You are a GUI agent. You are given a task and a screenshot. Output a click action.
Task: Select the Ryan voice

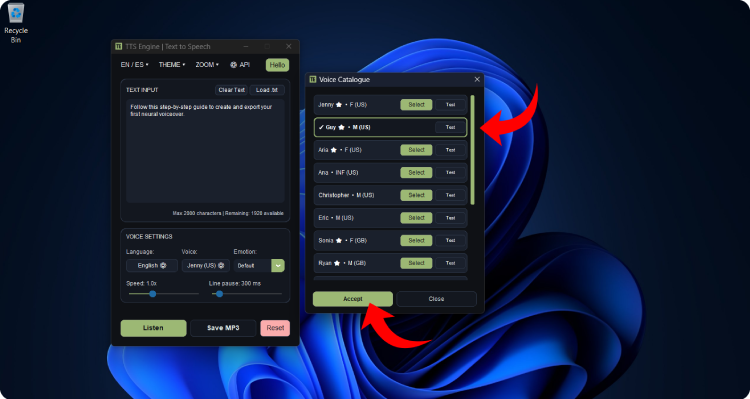[416, 263]
